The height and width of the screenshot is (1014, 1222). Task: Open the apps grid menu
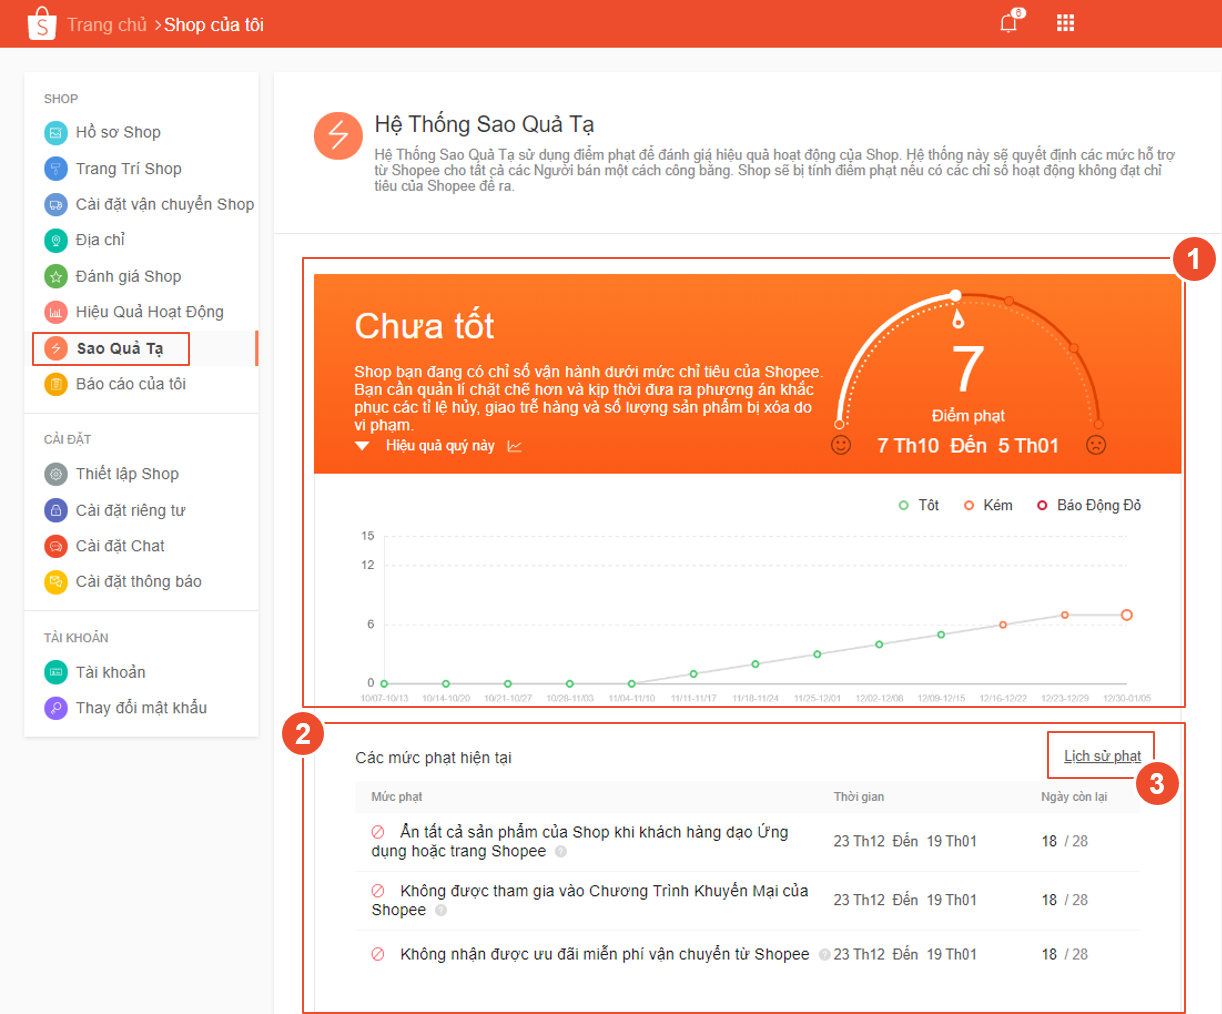click(1065, 23)
